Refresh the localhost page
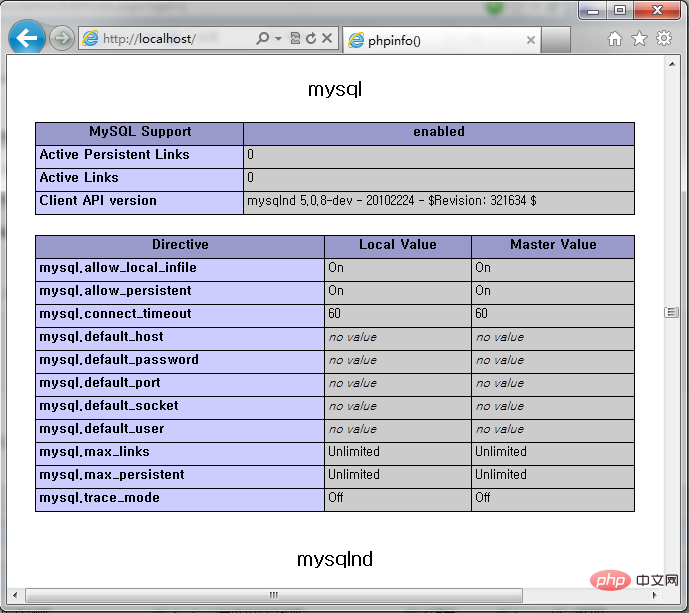The width and height of the screenshot is (689, 613). point(311,38)
